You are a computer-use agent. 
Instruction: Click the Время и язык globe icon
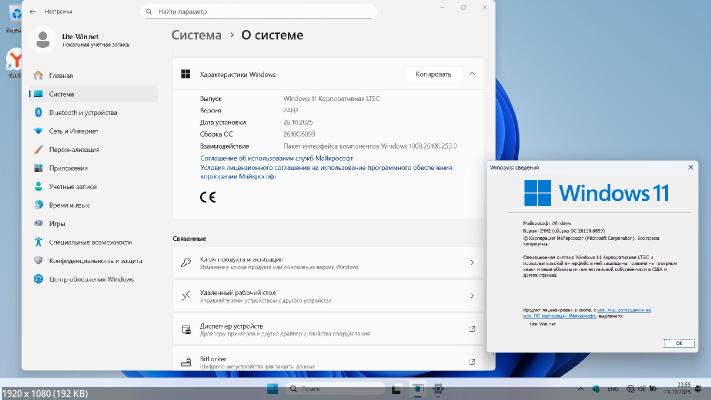click(39, 205)
